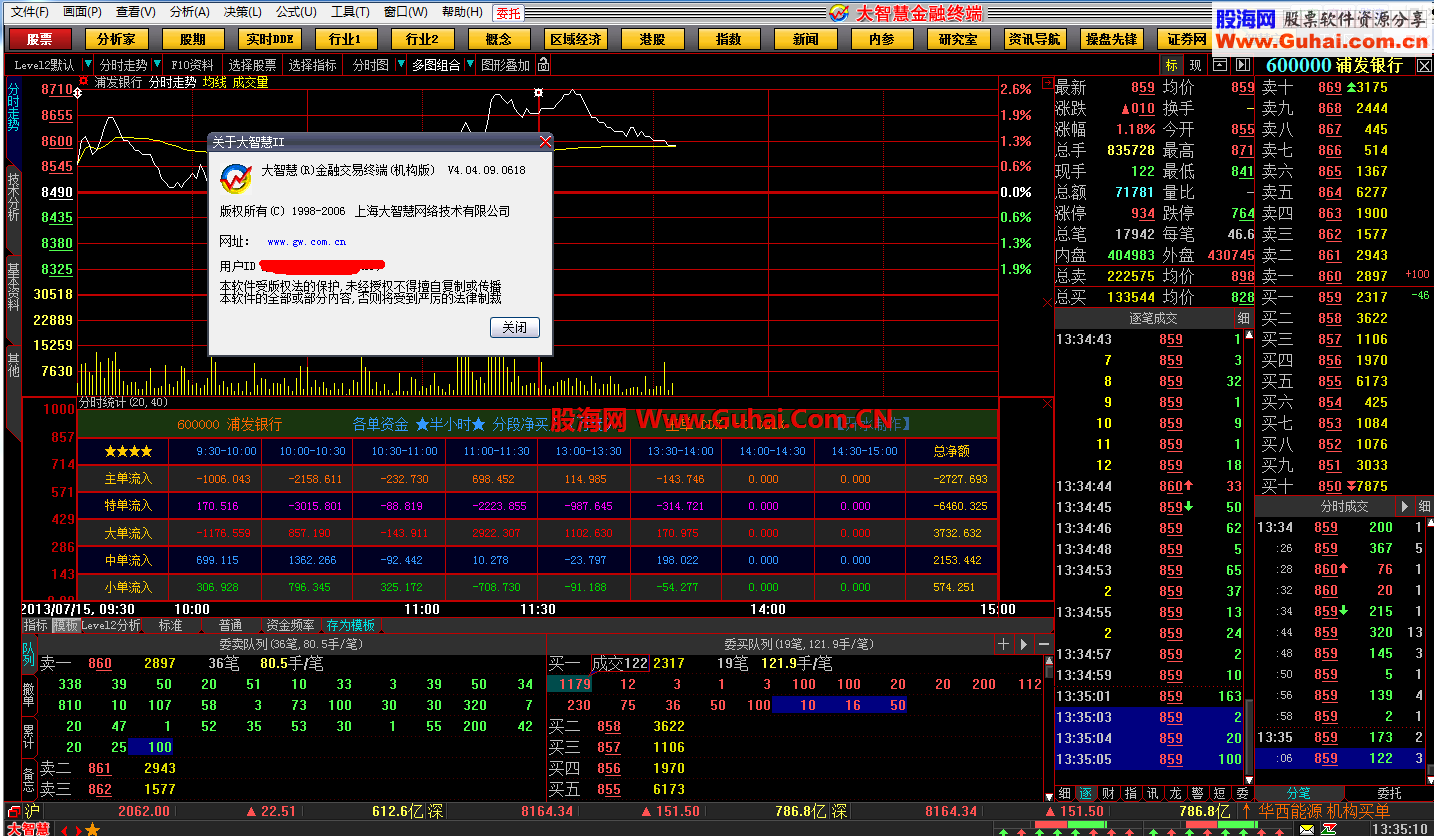Click the 标 toggle in quote panel header
Viewport: 1434px width, 836px height.
(x=1171, y=65)
